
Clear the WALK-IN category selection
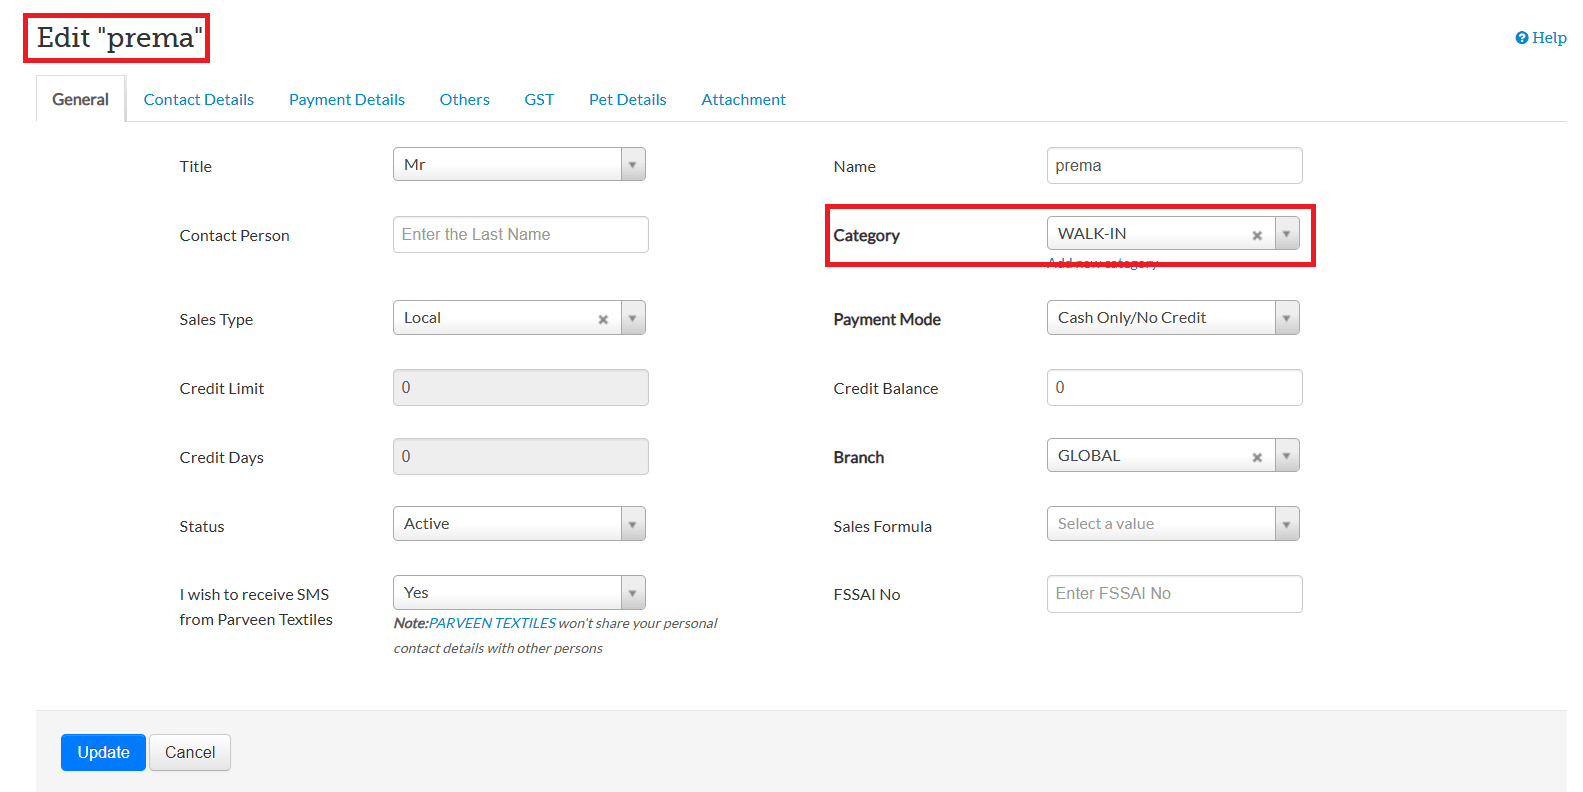pos(1257,235)
